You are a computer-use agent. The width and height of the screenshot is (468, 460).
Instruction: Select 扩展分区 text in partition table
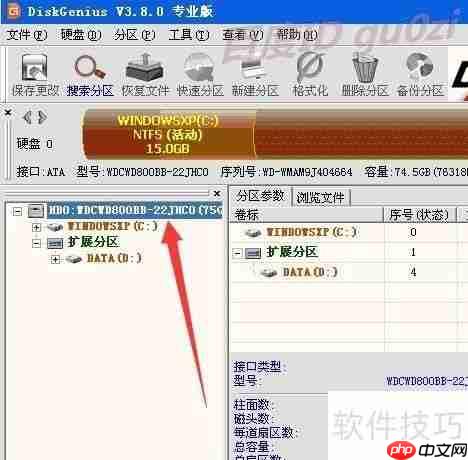[x=291, y=253]
